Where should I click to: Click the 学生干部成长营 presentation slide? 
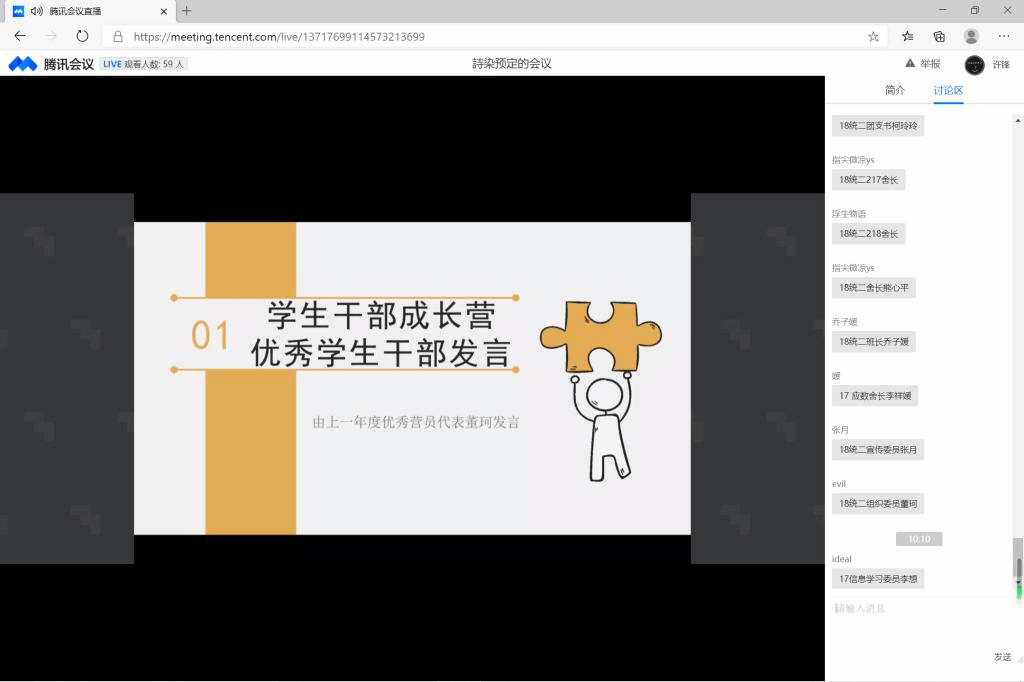point(412,378)
